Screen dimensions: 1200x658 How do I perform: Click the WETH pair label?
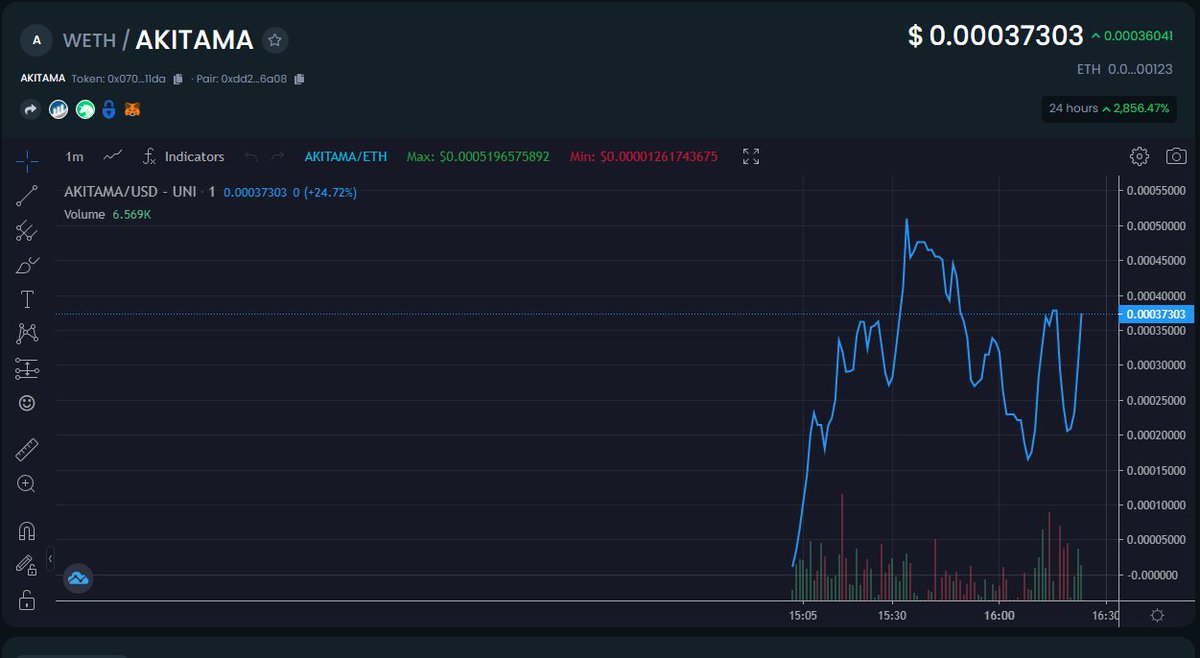89,40
